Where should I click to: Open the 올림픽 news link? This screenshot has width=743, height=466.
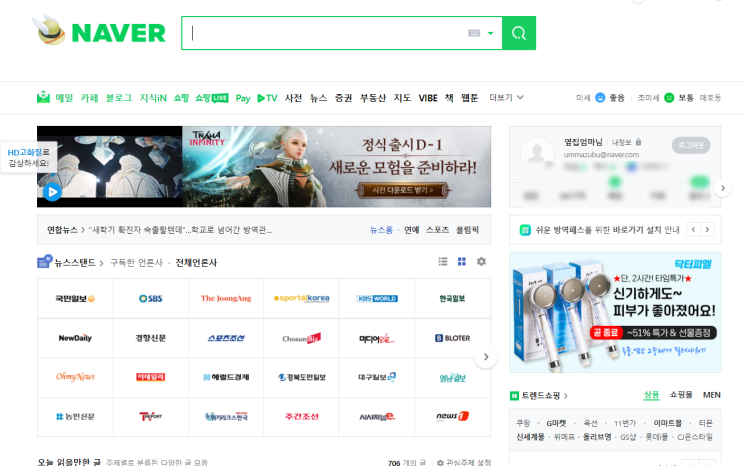point(467,230)
